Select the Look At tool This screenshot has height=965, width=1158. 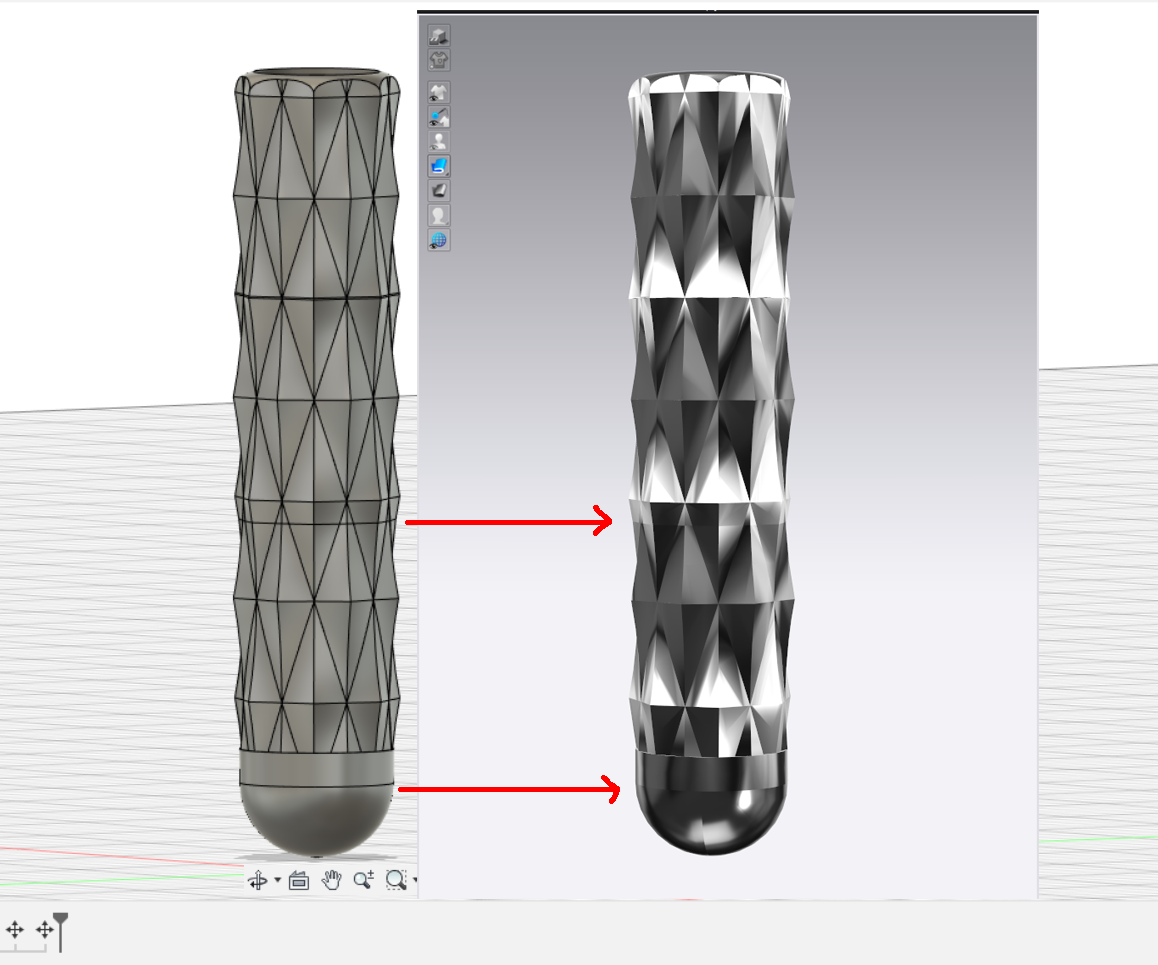(298, 881)
